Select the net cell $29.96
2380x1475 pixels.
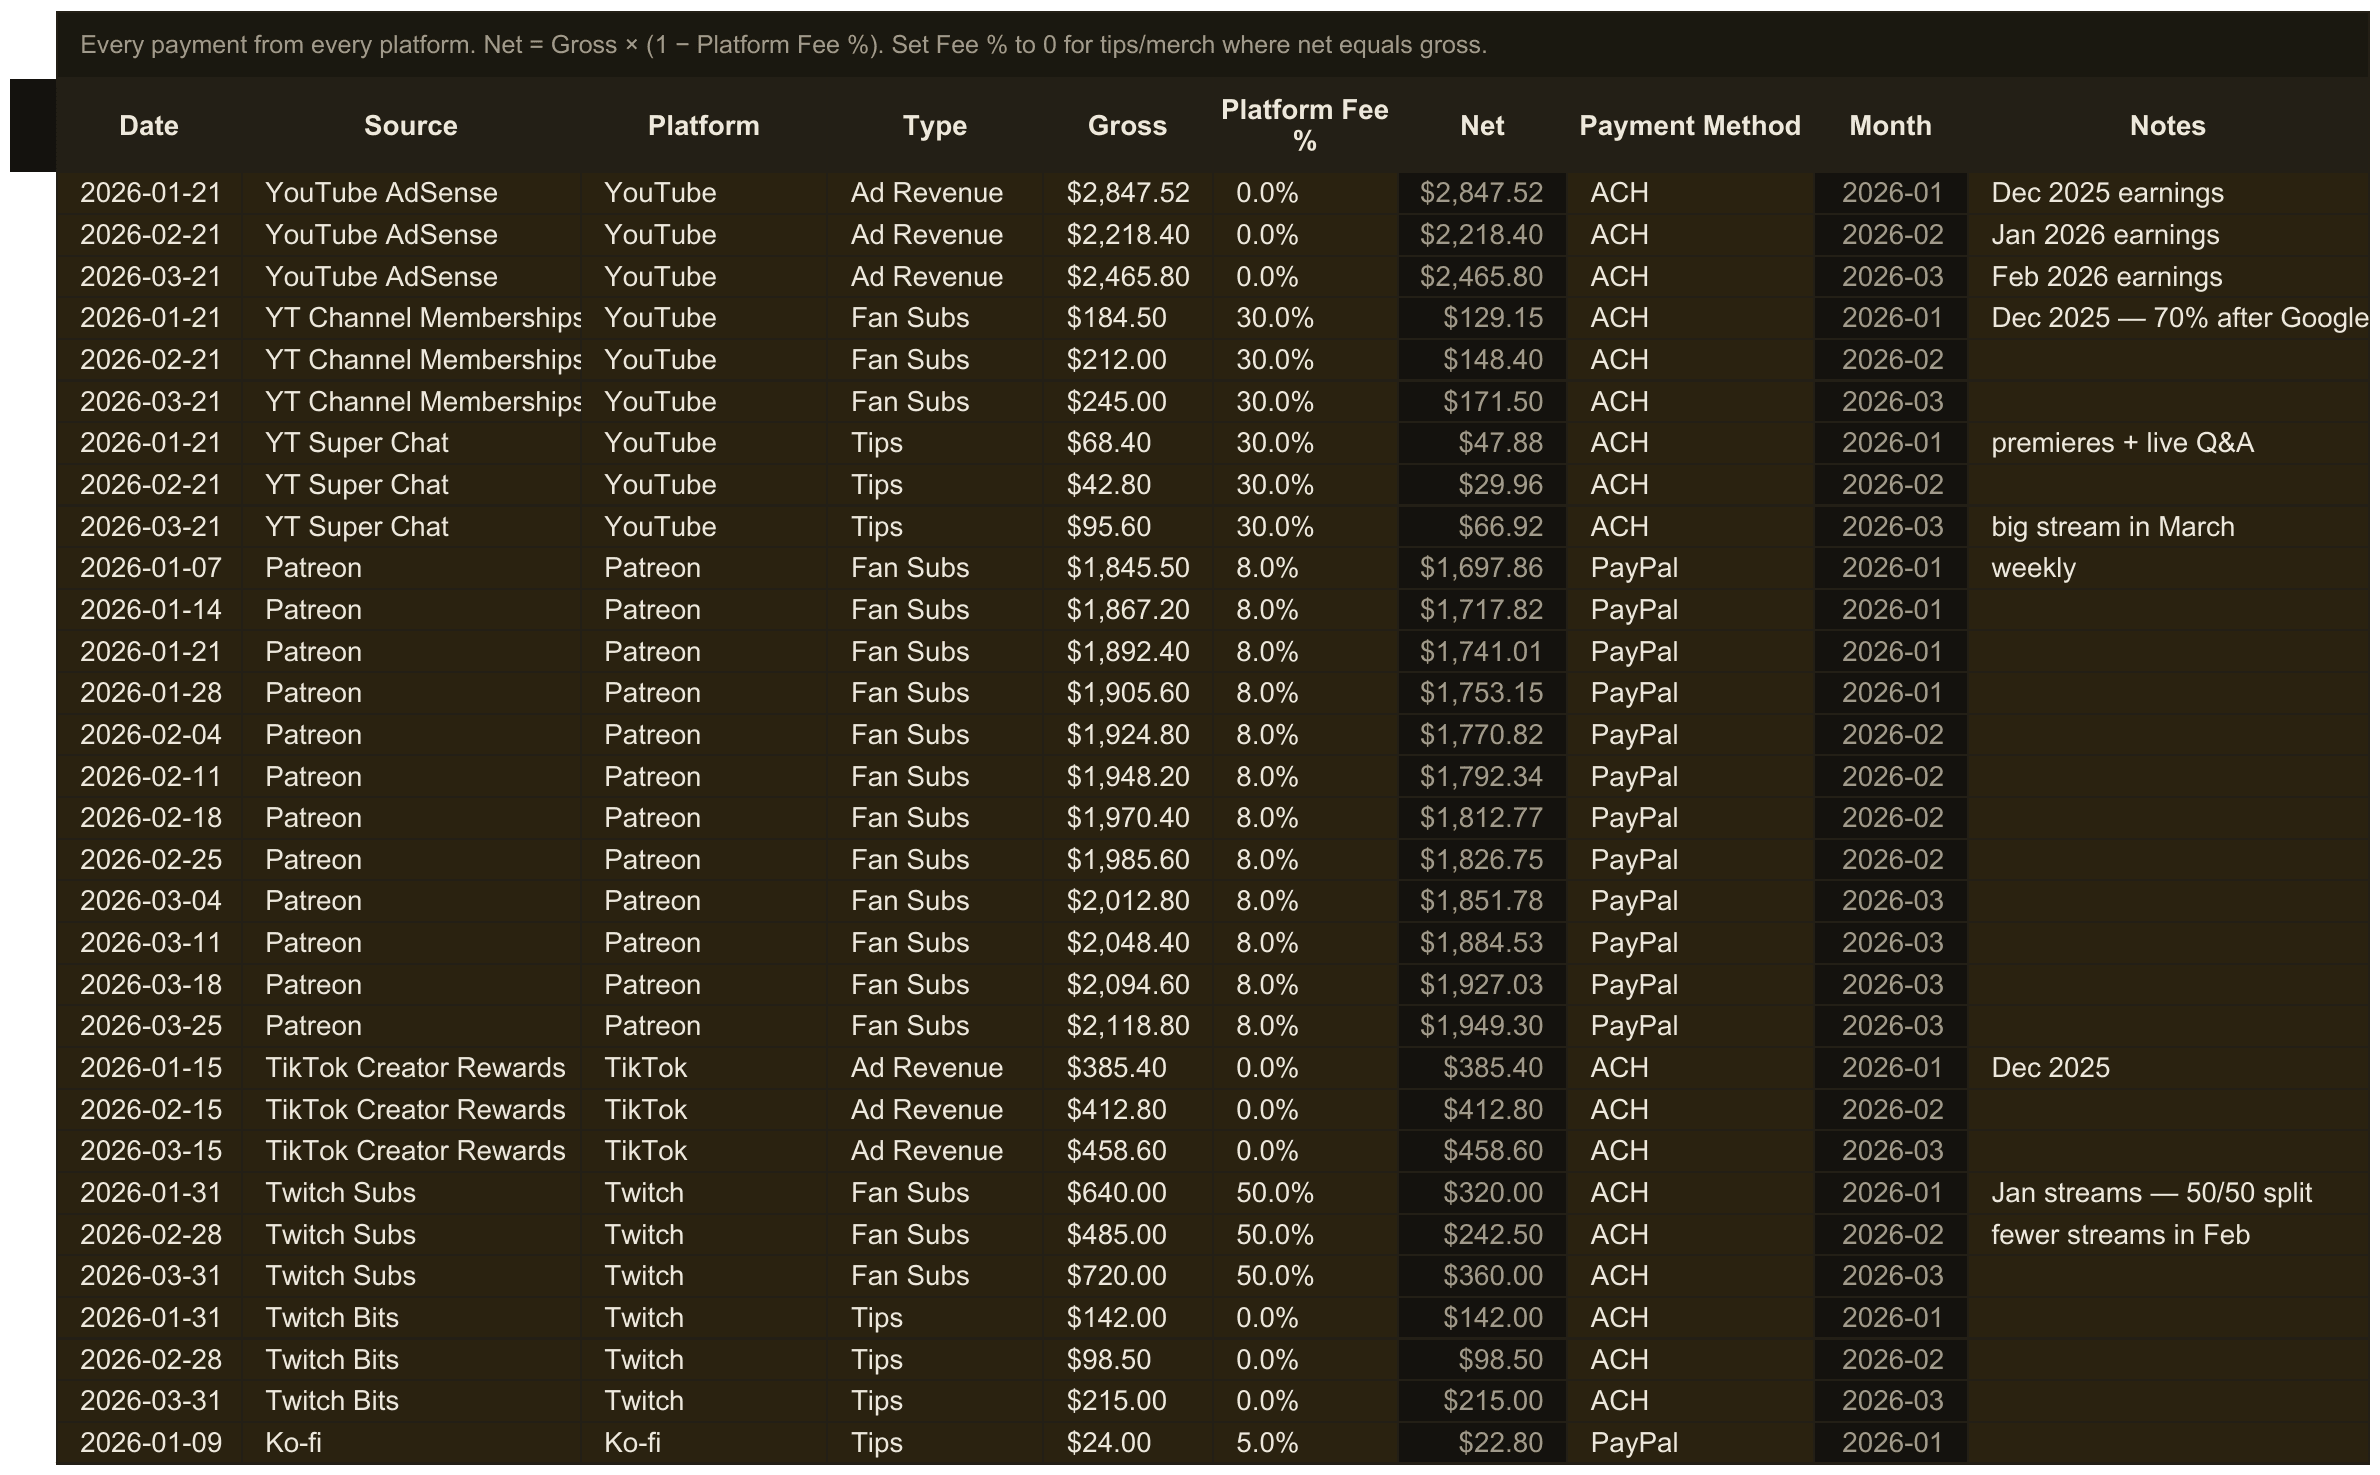[x=1482, y=485]
